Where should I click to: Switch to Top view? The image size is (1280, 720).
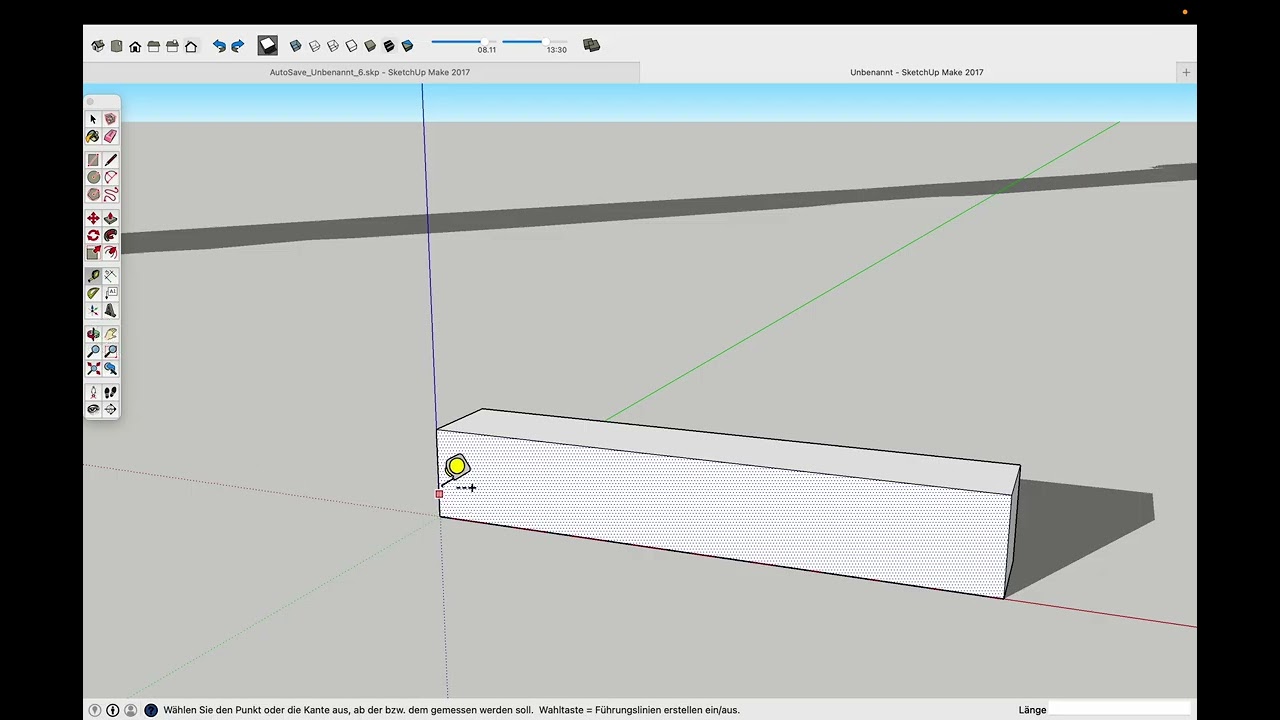116,46
